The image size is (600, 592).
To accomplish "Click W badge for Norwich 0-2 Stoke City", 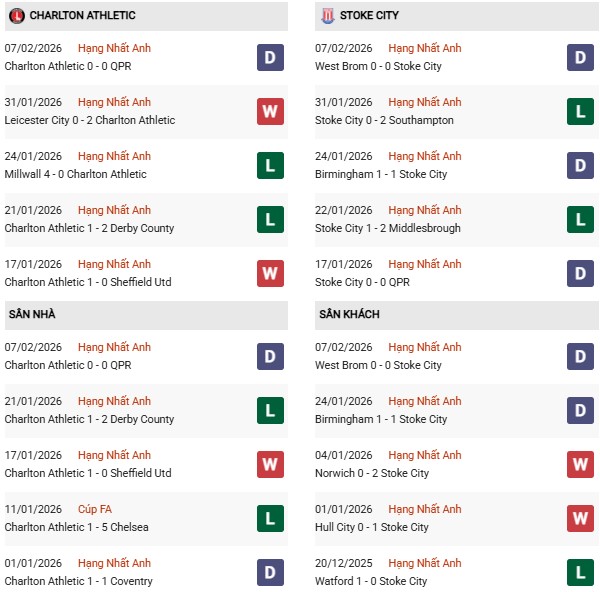I will (580, 464).
